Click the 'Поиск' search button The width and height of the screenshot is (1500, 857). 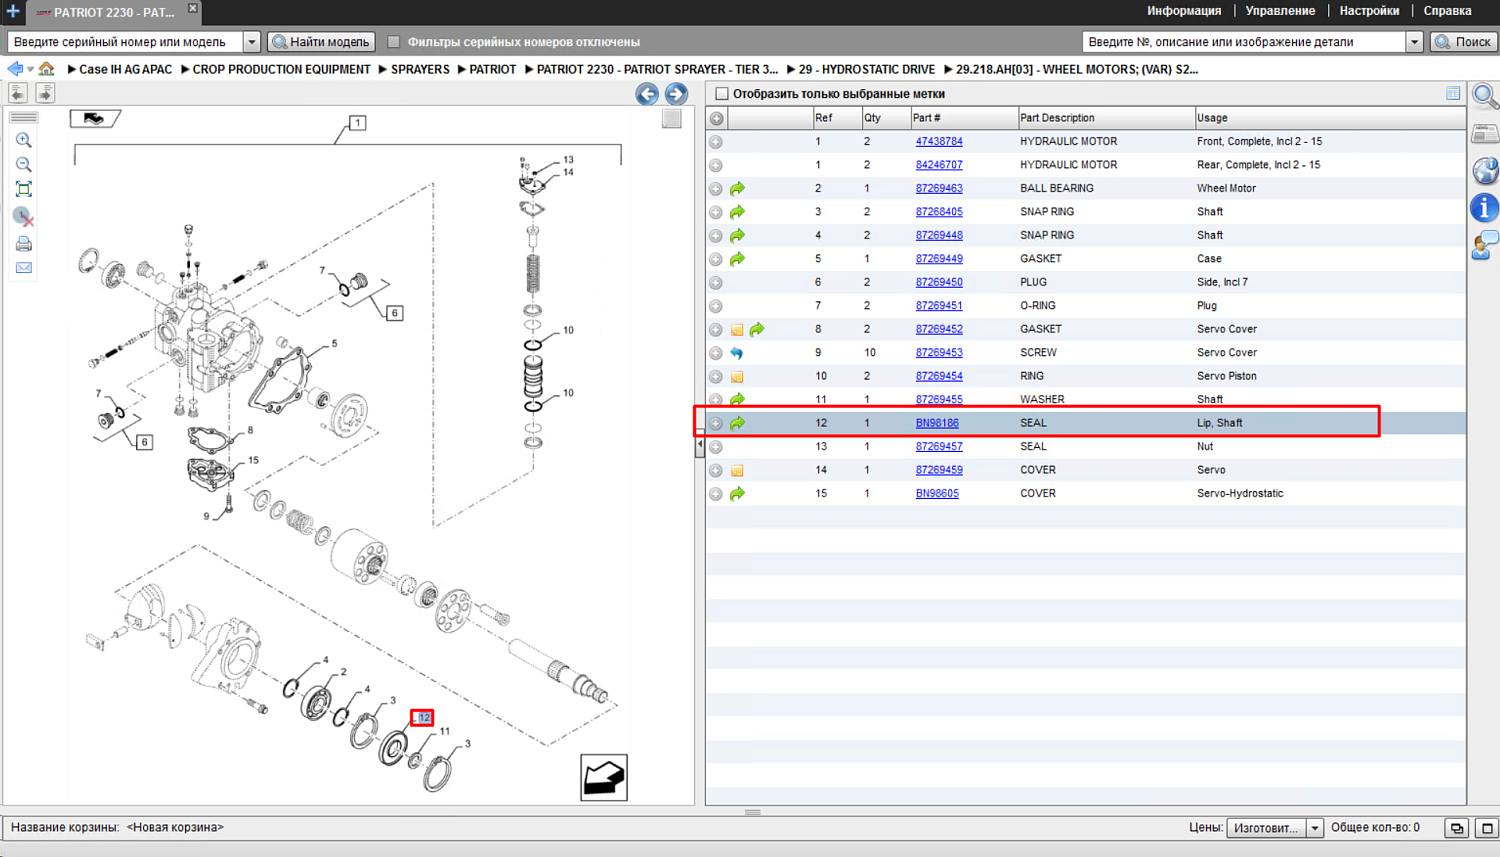pos(1463,42)
